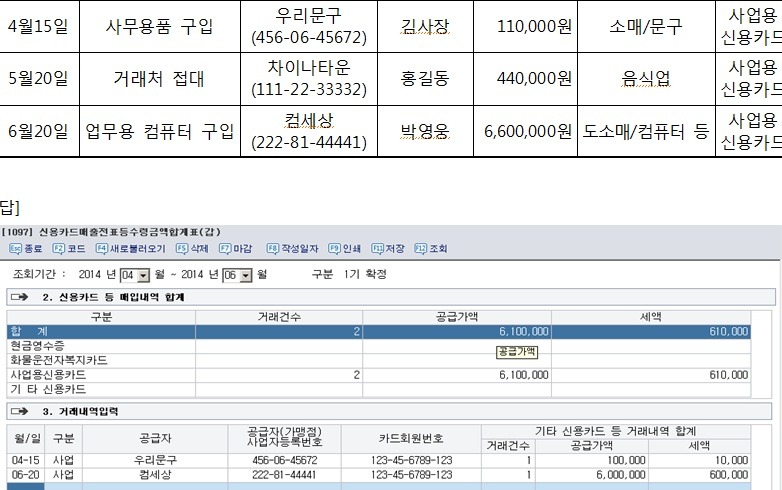Image resolution: width=782 pixels, height=490 pixels.
Task: Click the F9 인쇄 print icon
Action: [x=344, y=248]
